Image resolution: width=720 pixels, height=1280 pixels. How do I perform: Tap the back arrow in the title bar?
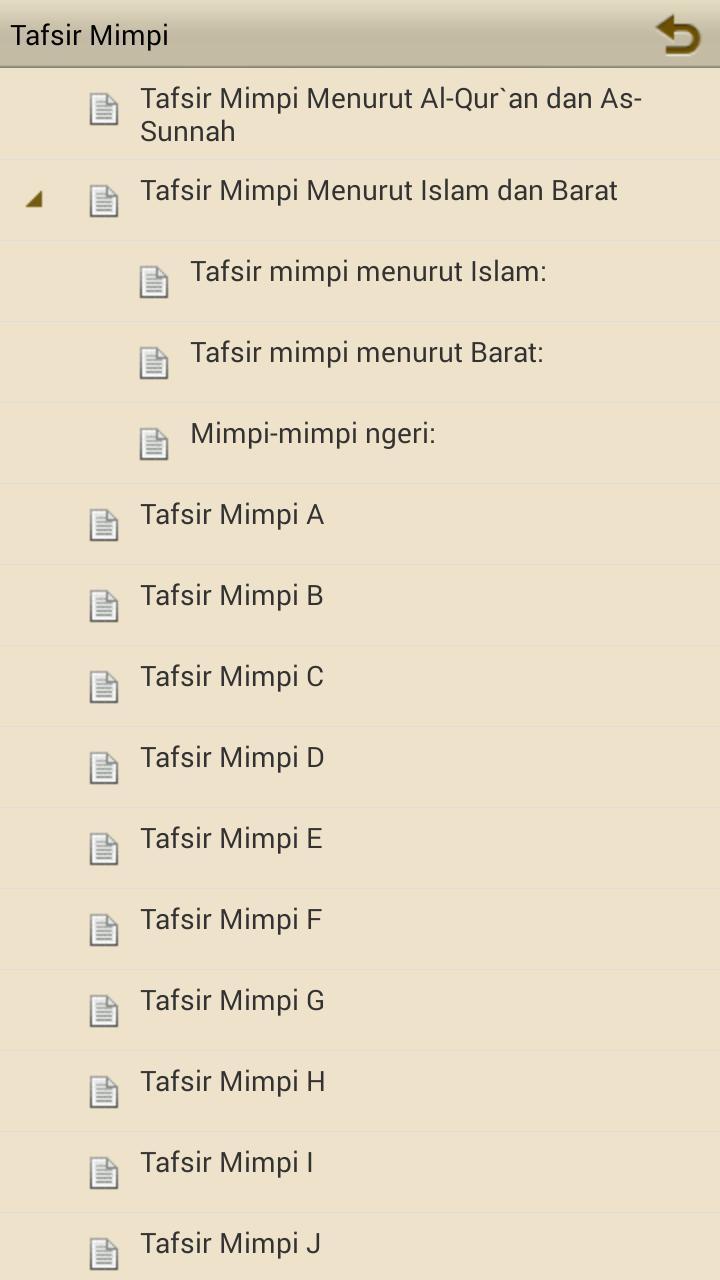tap(677, 34)
